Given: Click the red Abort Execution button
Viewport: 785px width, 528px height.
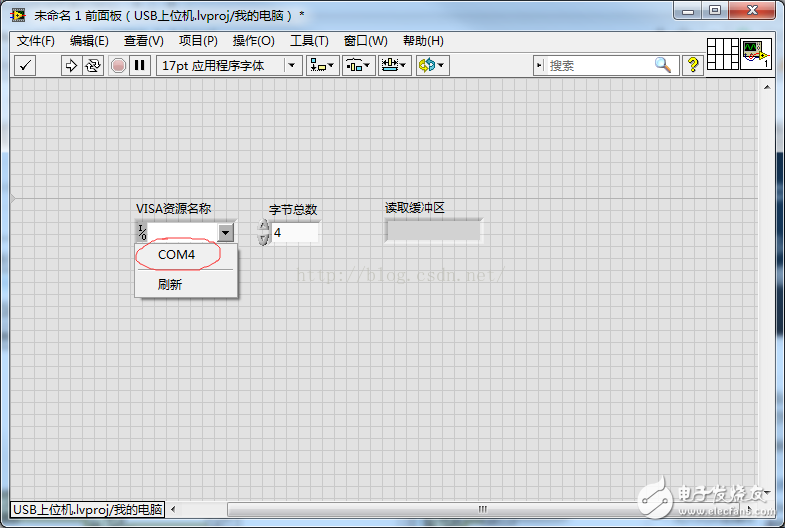Looking at the screenshot, I should coord(118,66).
